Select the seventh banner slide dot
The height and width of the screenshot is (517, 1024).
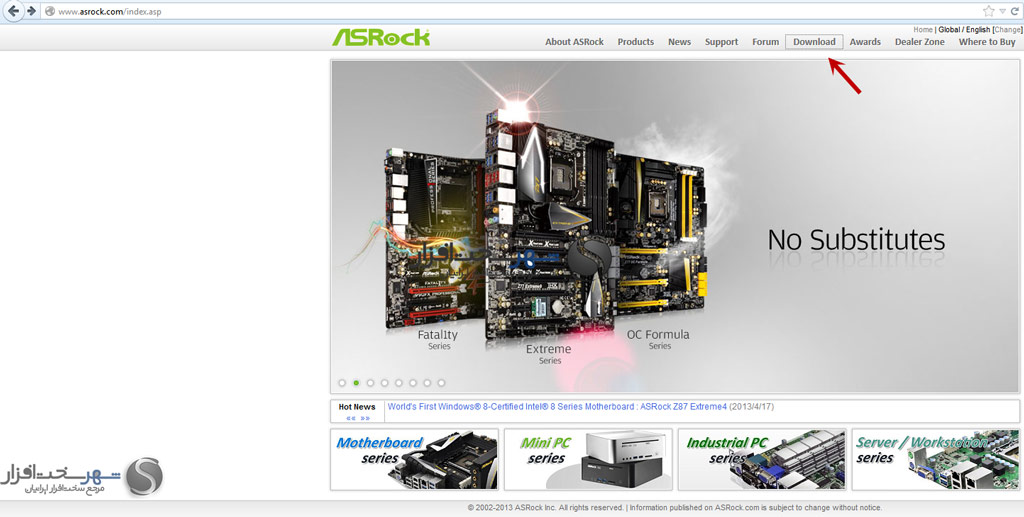[x=427, y=383]
